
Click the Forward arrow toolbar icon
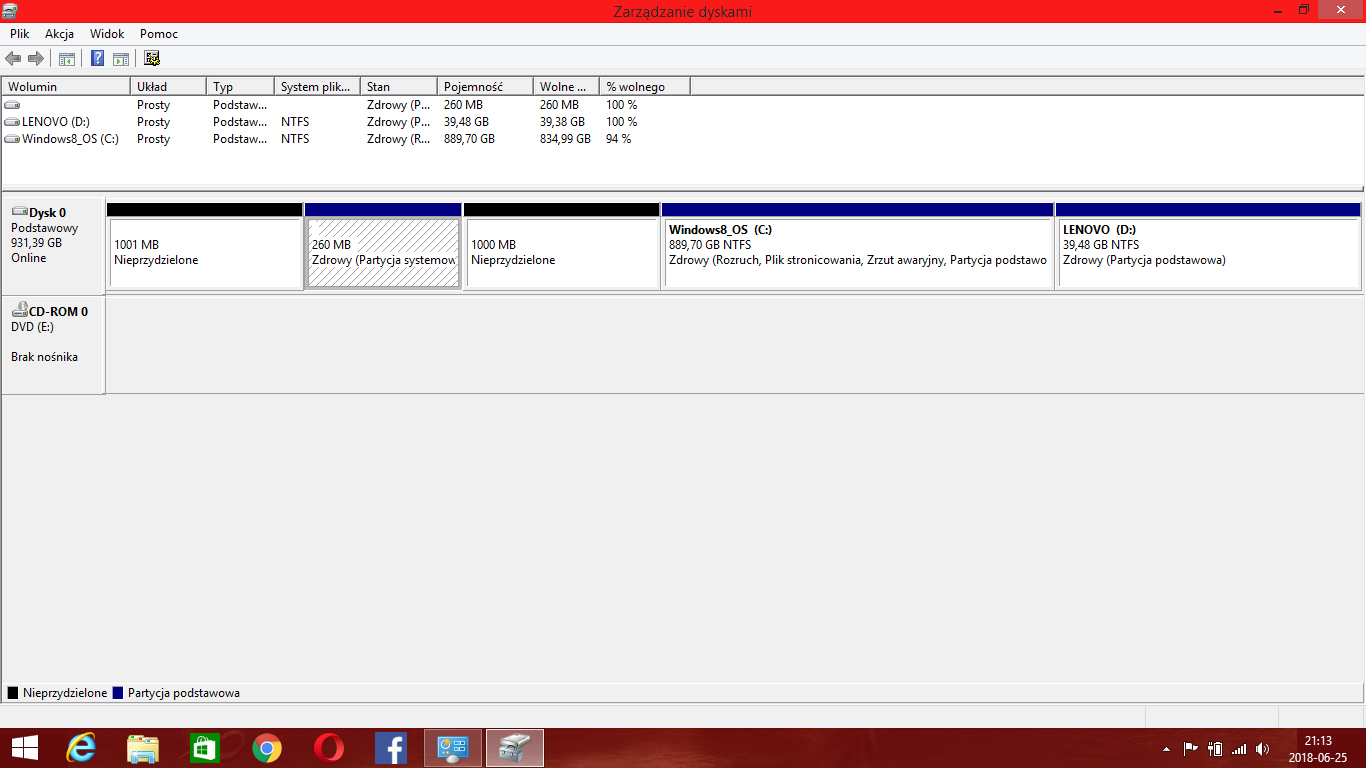(x=36, y=59)
